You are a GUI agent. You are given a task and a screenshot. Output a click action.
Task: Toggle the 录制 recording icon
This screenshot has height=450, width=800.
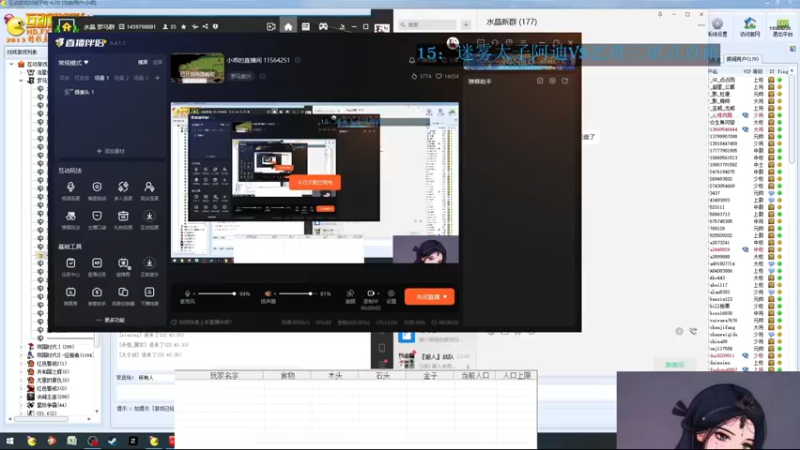tap(370, 293)
